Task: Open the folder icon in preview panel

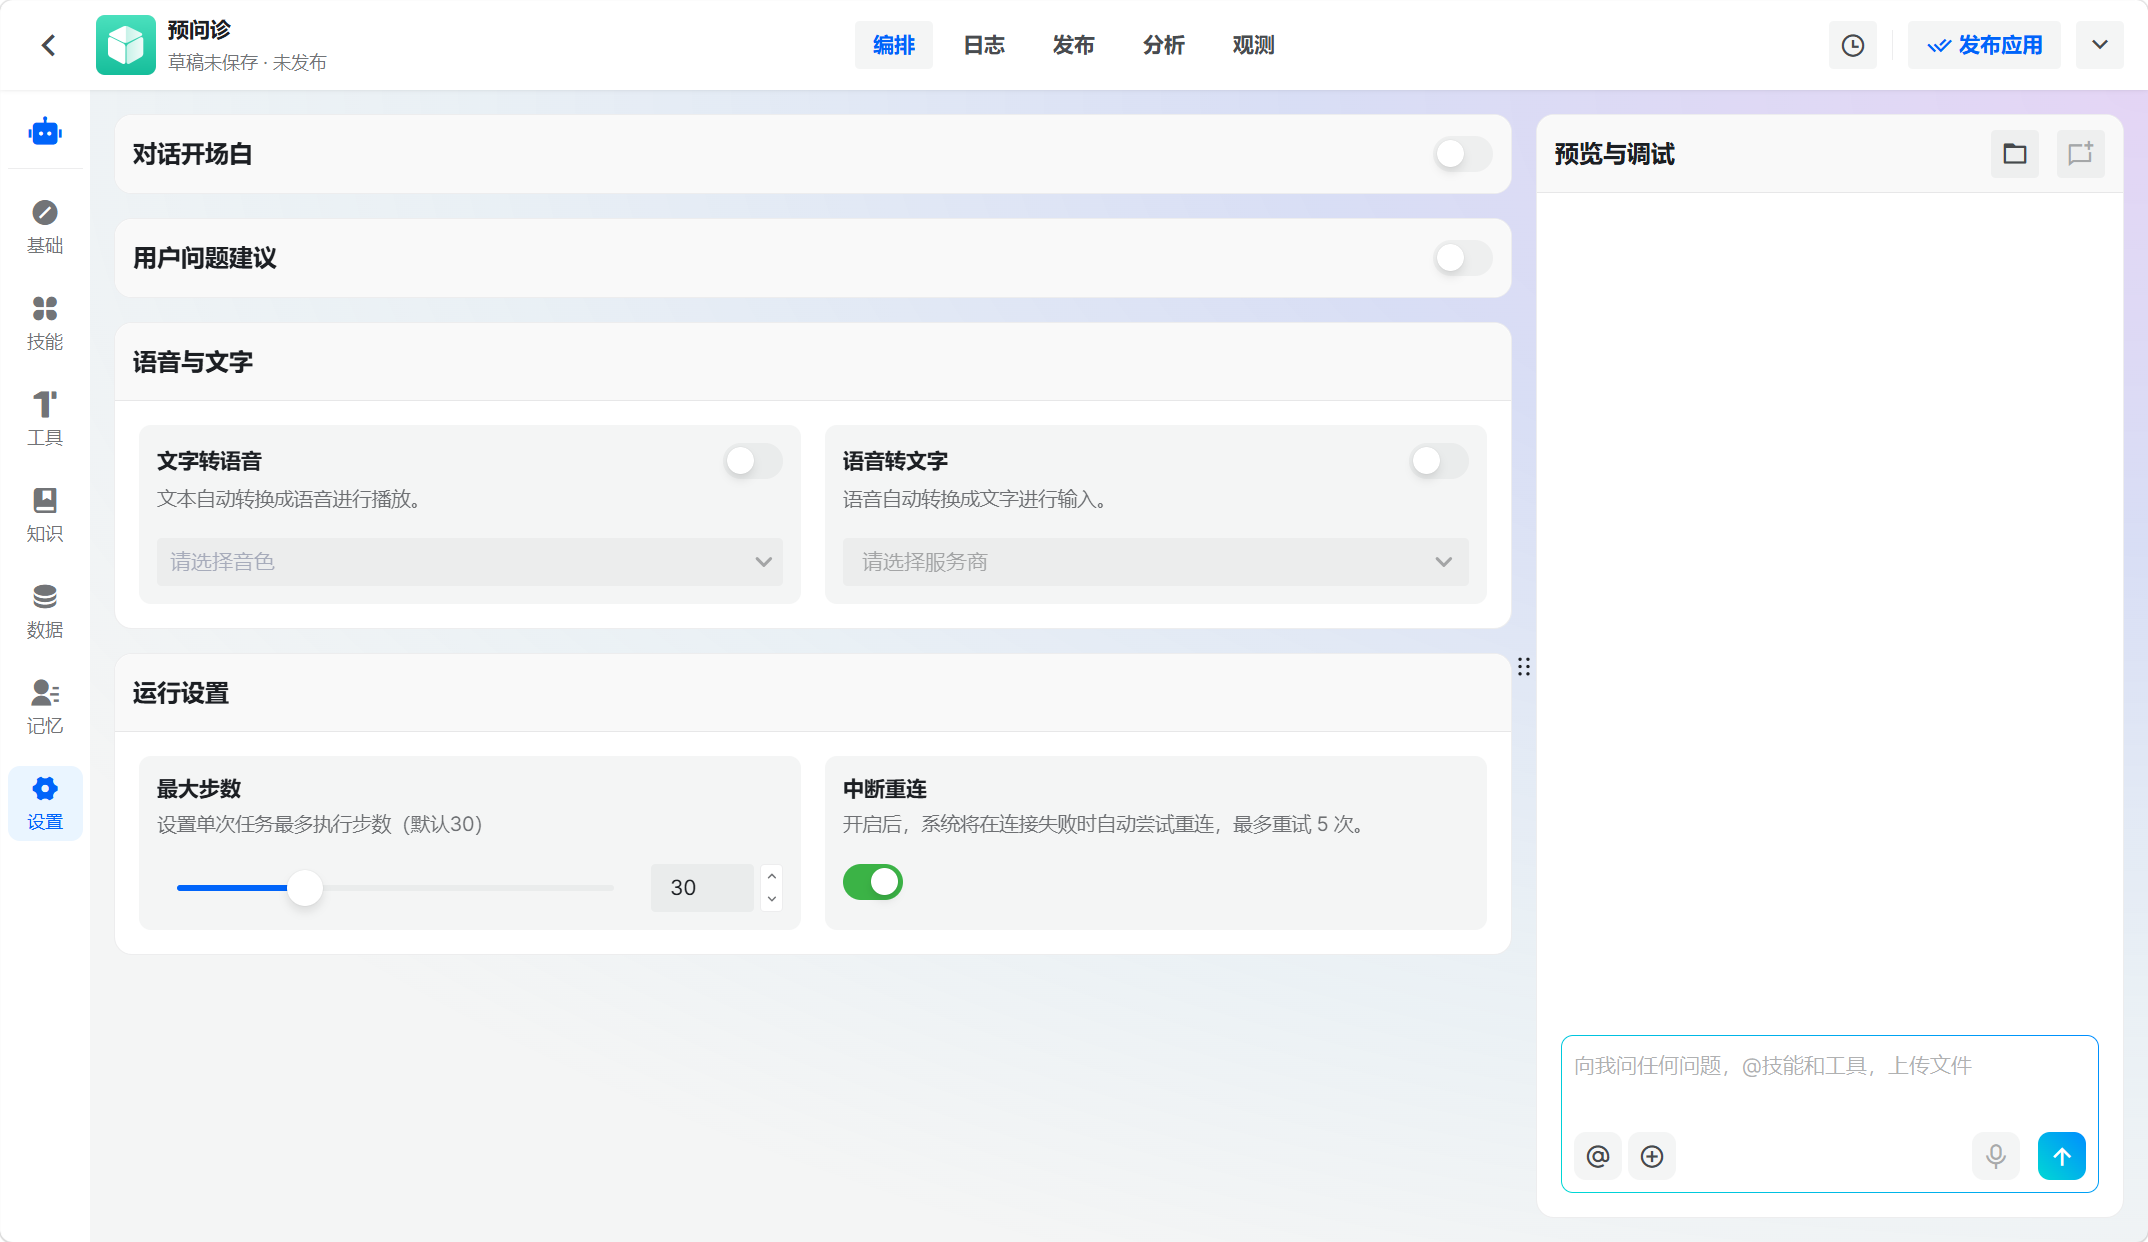Action: click(x=2015, y=154)
